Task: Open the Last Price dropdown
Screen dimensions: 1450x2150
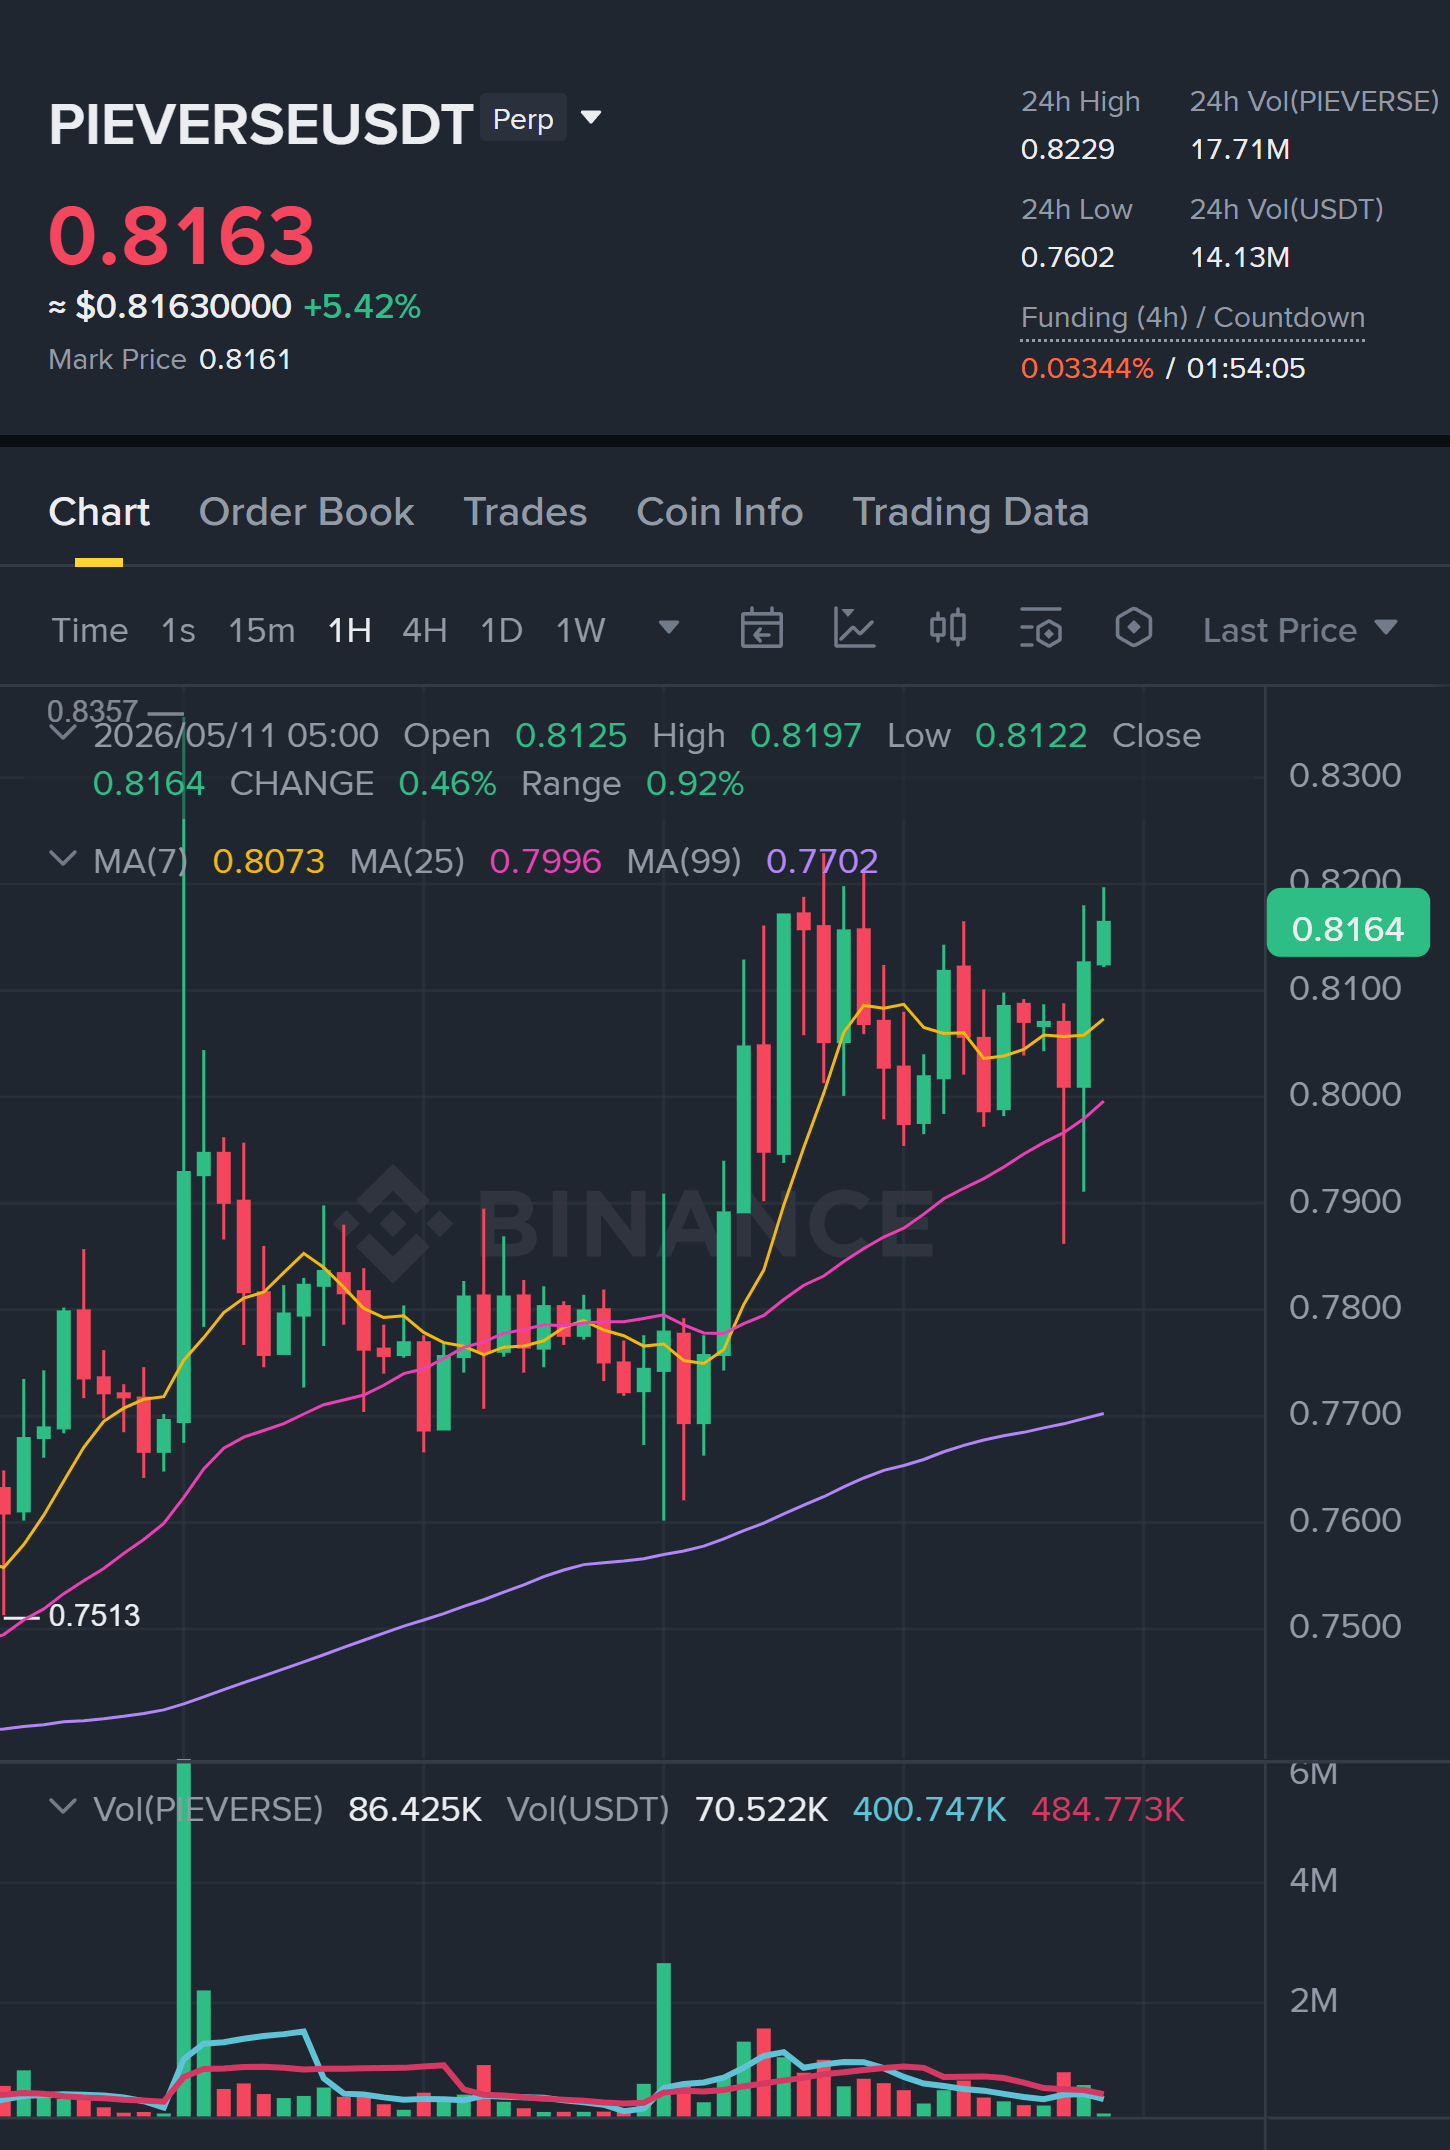Action: click(1299, 630)
